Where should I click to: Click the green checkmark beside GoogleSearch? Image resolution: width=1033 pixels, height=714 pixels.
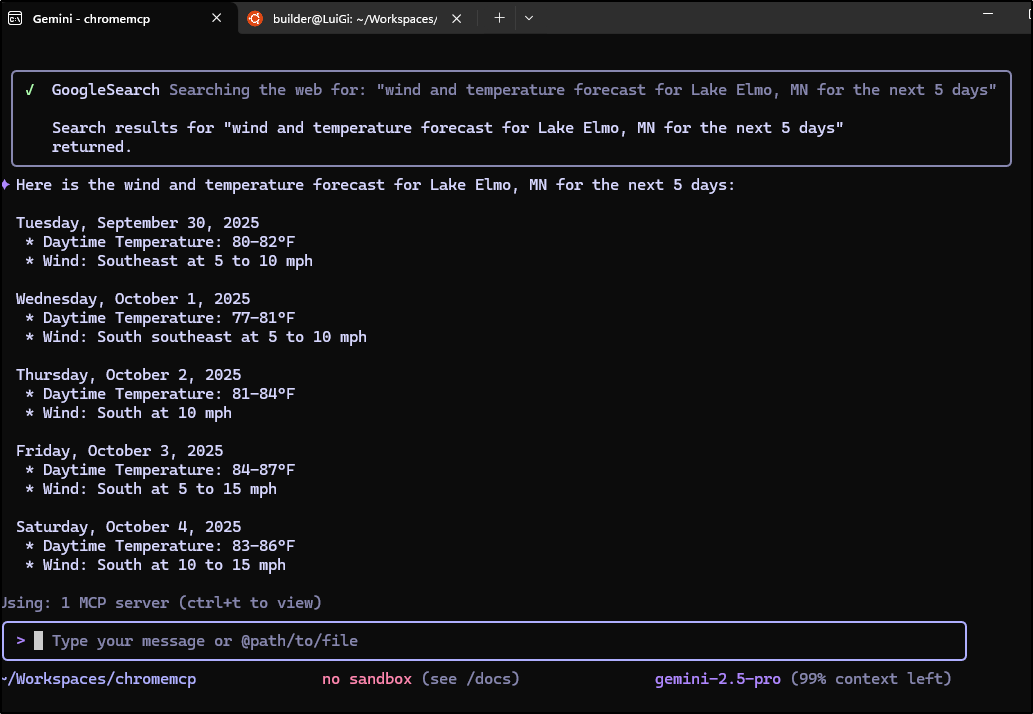[30, 90]
